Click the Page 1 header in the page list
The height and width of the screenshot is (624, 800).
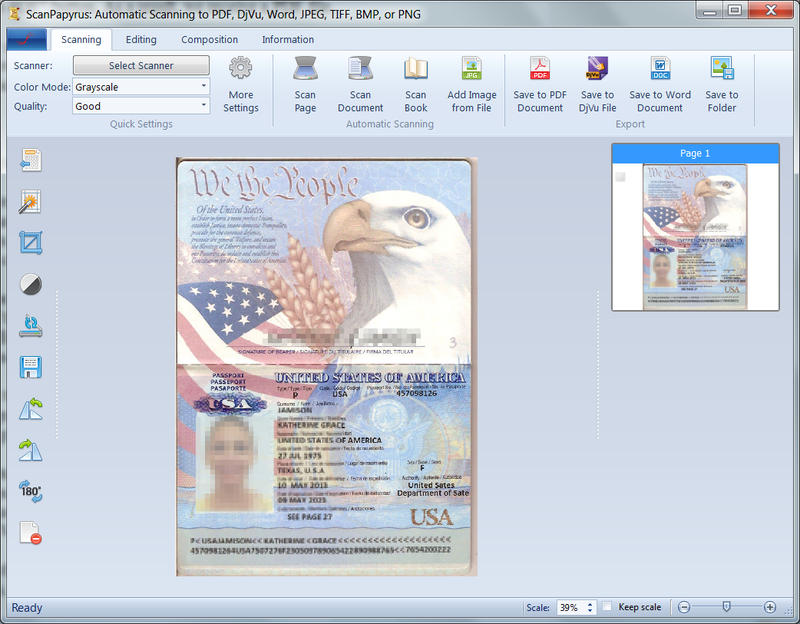(x=695, y=153)
